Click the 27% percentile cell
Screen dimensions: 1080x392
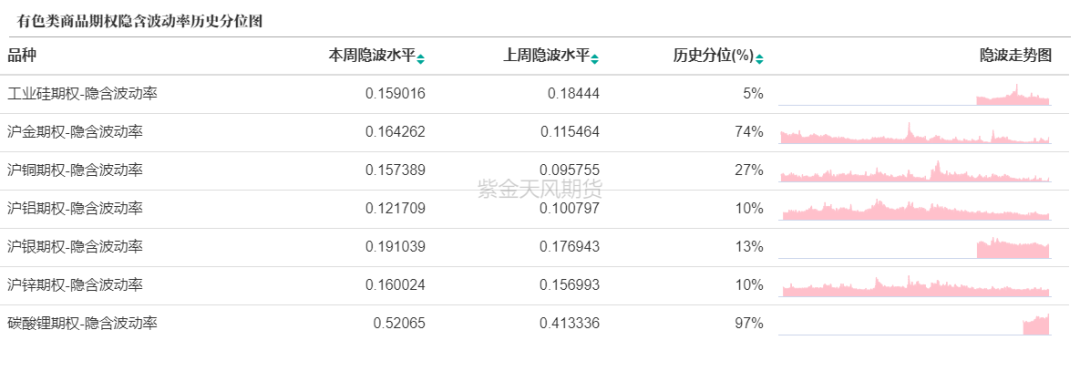(x=749, y=170)
